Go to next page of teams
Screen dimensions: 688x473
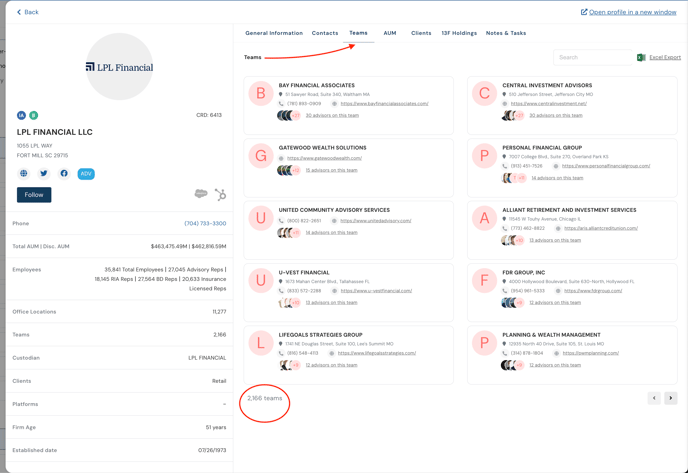point(670,398)
